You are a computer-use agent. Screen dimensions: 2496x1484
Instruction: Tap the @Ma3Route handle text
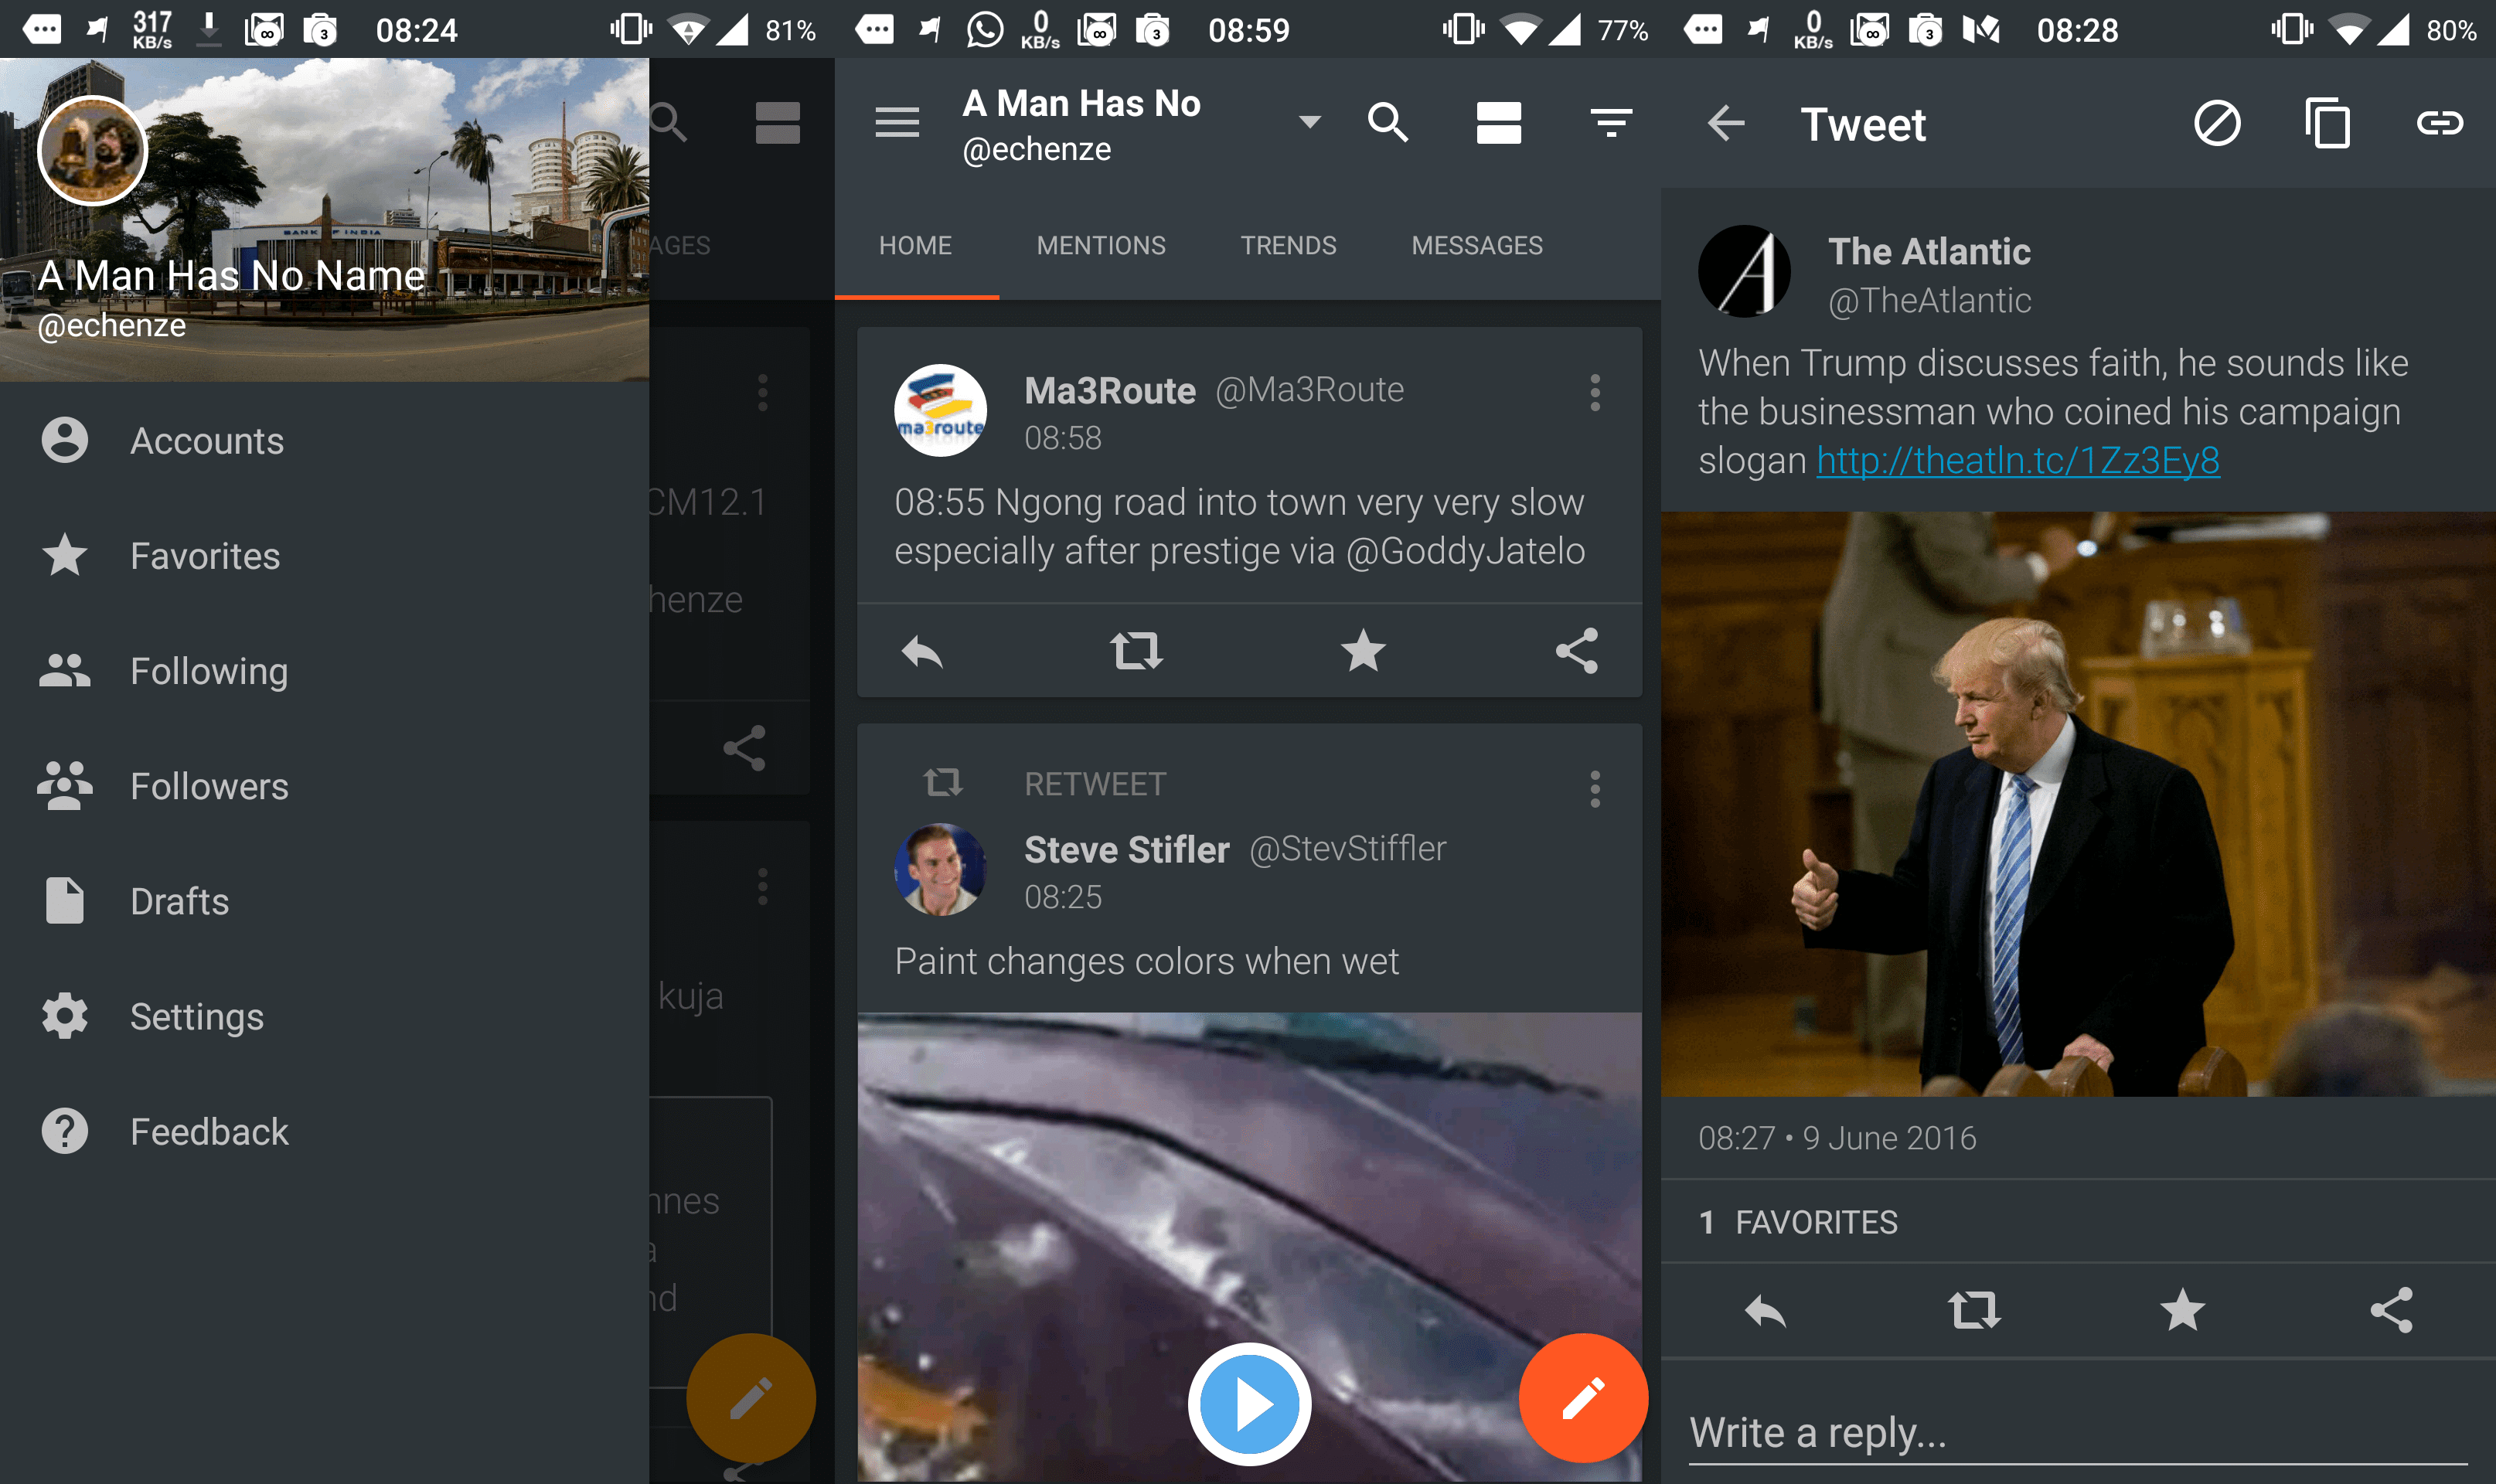pos(1309,390)
